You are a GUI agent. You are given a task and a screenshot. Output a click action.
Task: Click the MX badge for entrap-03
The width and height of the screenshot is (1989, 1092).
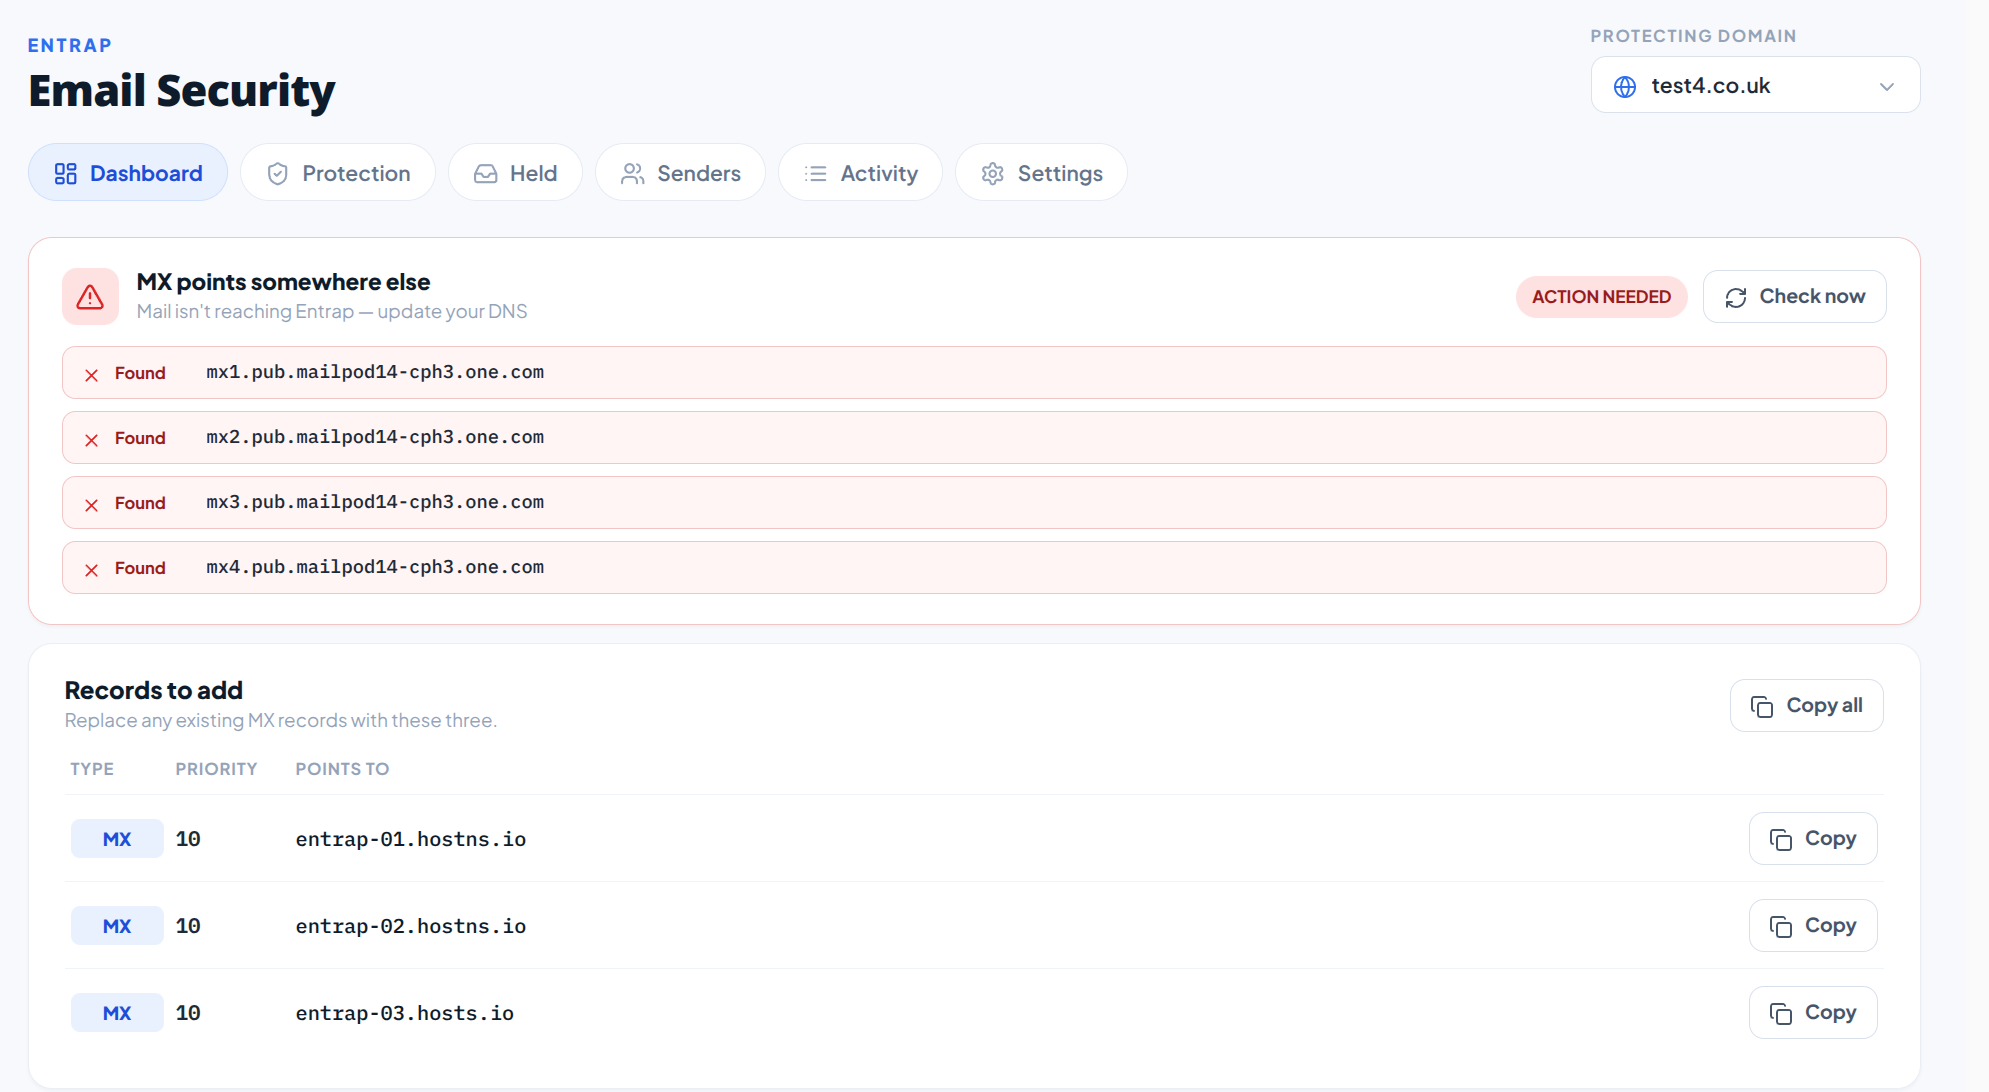click(x=117, y=1013)
